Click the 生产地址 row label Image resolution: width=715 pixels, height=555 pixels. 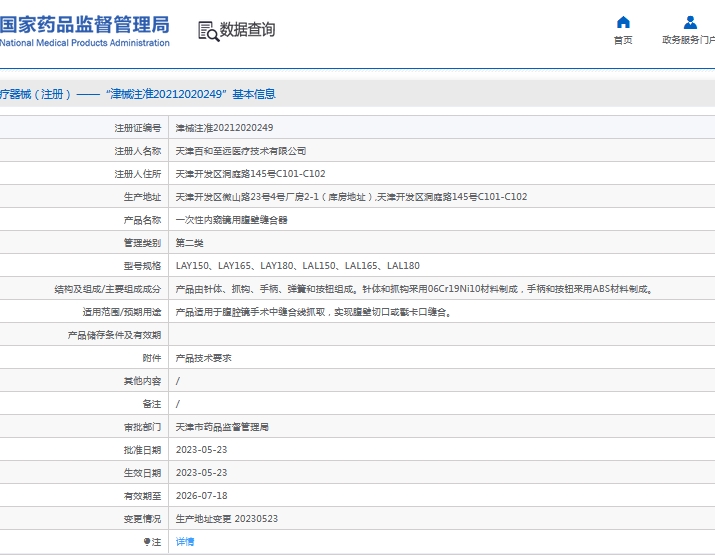click(x=142, y=197)
